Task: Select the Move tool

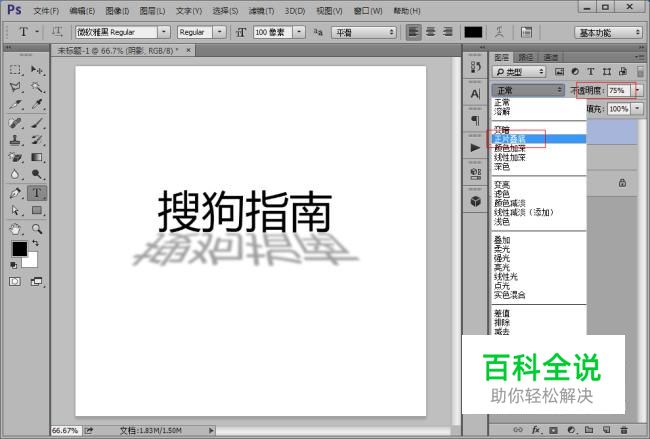Action: tap(37, 70)
